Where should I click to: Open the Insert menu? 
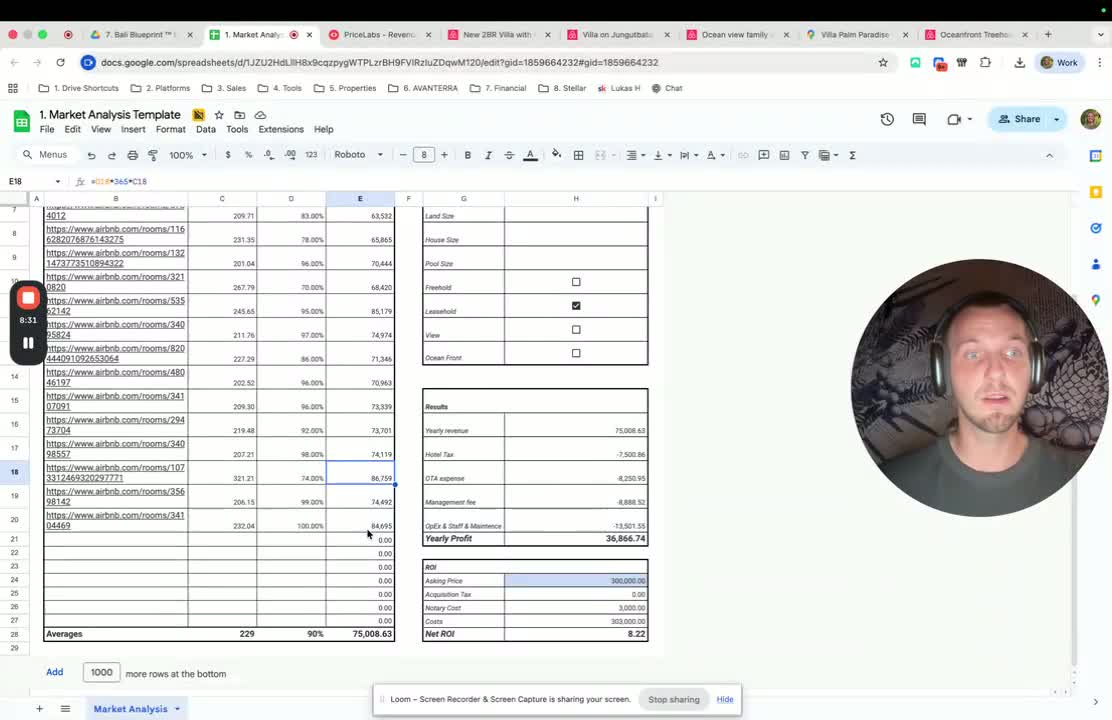coord(133,129)
